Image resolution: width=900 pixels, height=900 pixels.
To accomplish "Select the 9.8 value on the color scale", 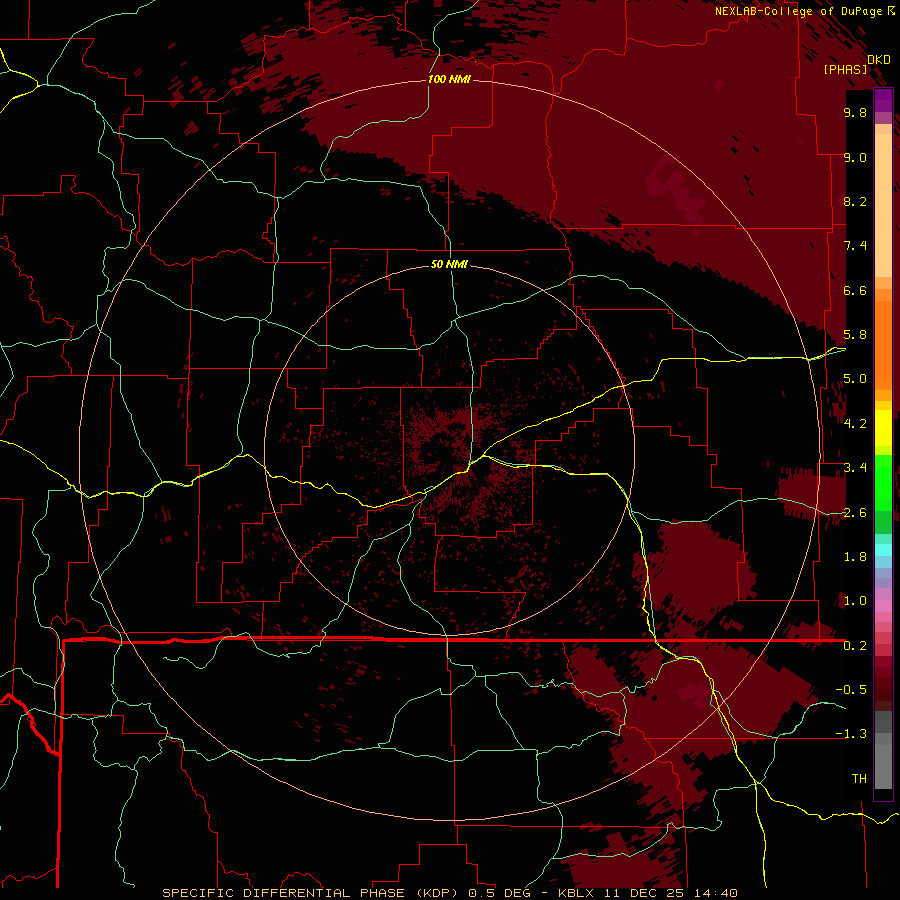I will click(x=855, y=112).
